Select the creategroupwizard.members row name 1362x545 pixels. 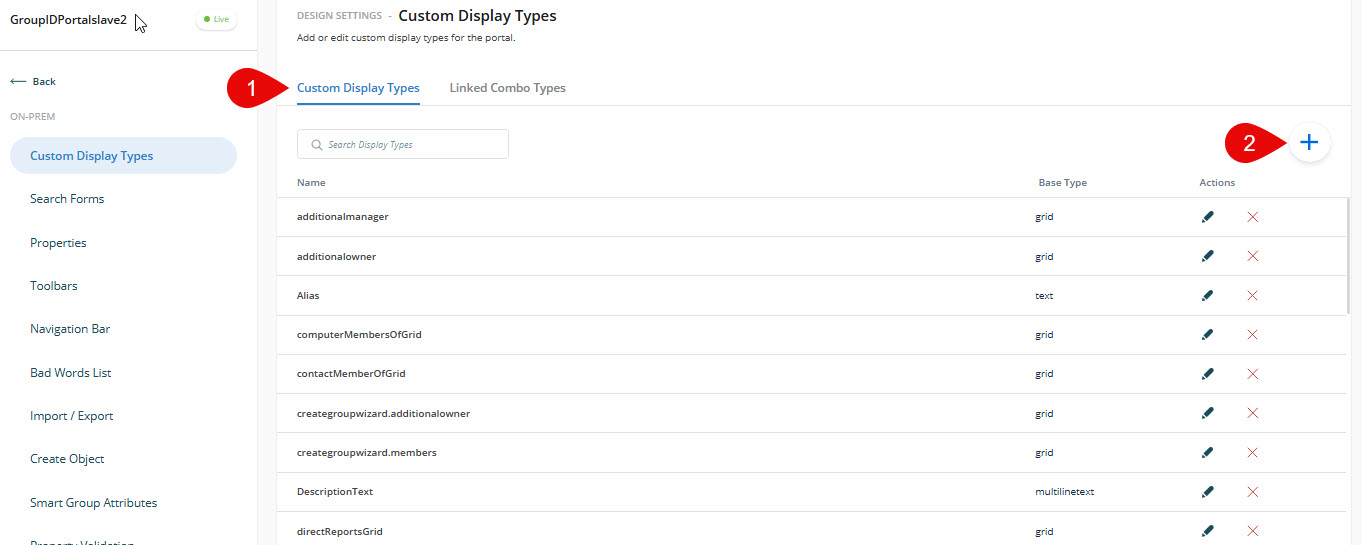click(x=367, y=453)
